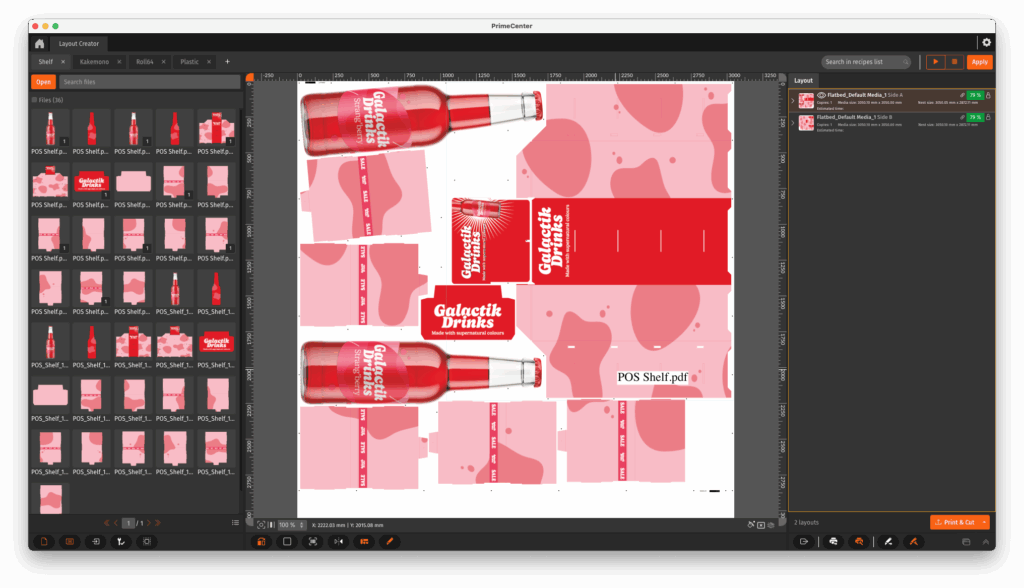Toggle visibility eye of Side A layout
This screenshot has width=1024, height=588.
click(822, 94)
